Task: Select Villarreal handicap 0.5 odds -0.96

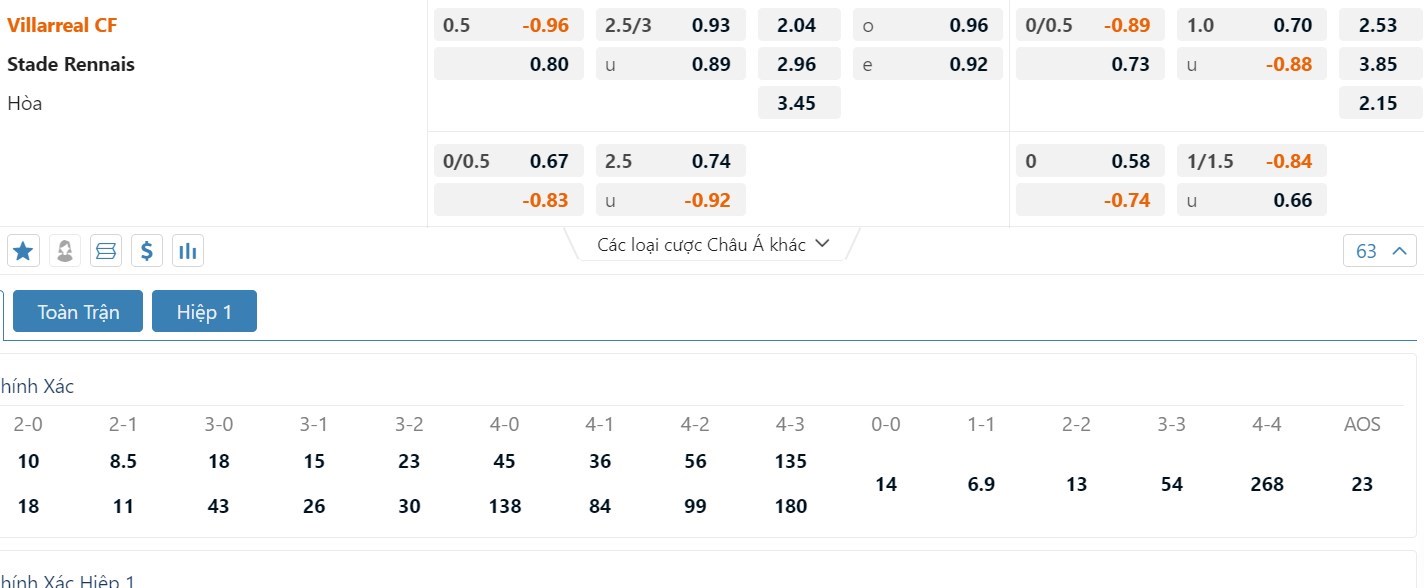Action: (x=545, y=25)
